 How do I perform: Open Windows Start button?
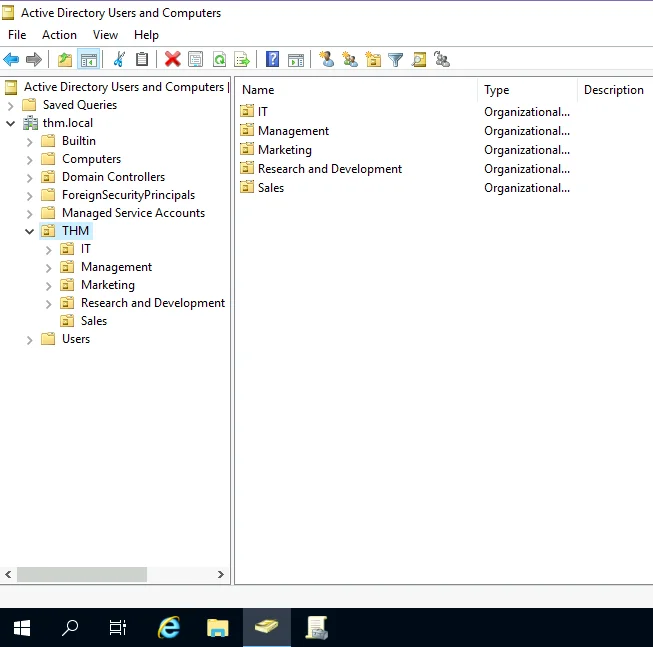22,627
